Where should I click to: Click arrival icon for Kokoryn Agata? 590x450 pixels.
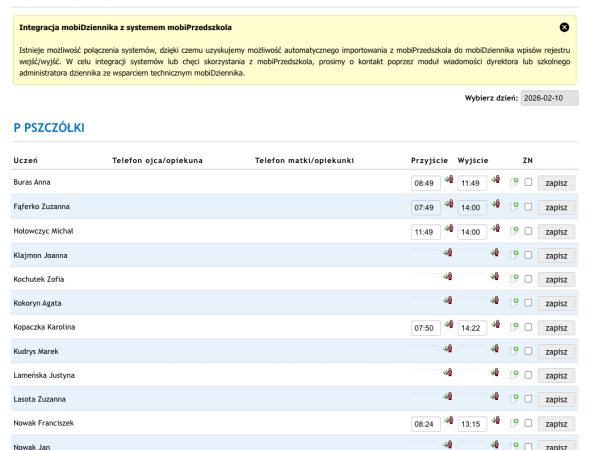click(448, 300)
